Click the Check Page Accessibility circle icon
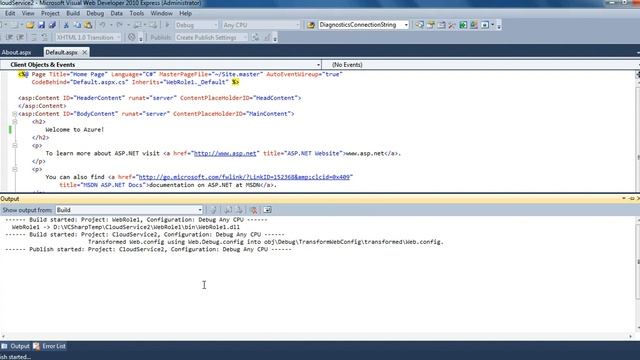 [x=131, y=37]
